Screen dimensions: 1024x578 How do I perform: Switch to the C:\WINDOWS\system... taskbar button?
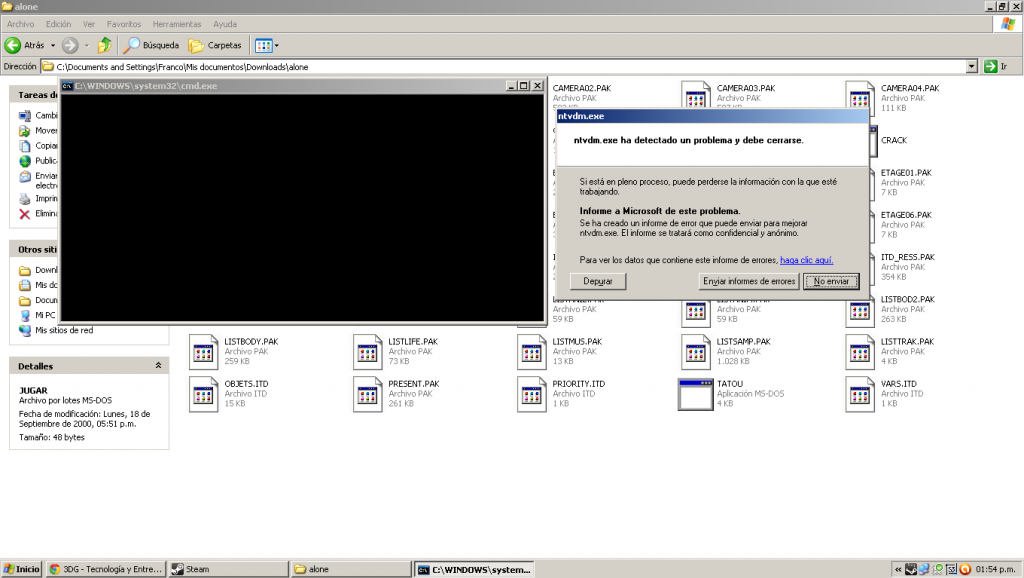click(x=474, y=570)
